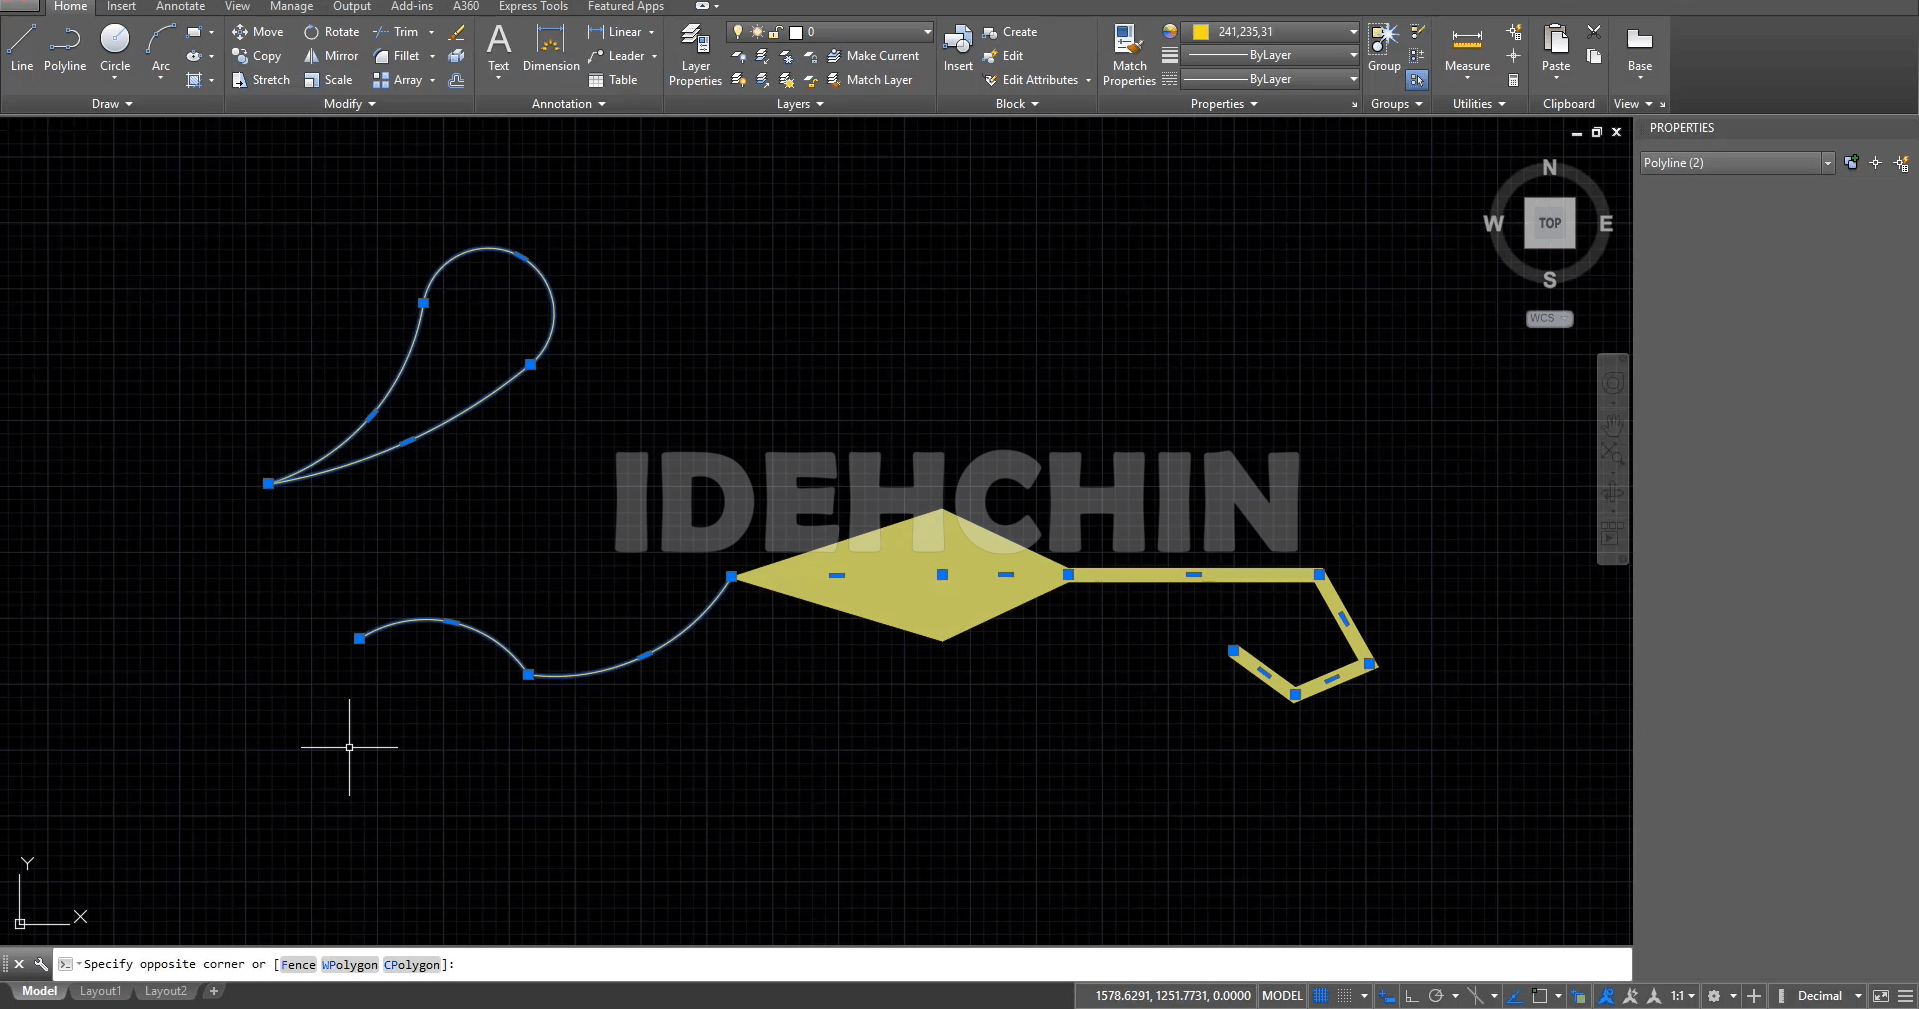
Task: Toggle the grid display in status bar
Action: coord(1321,996)
